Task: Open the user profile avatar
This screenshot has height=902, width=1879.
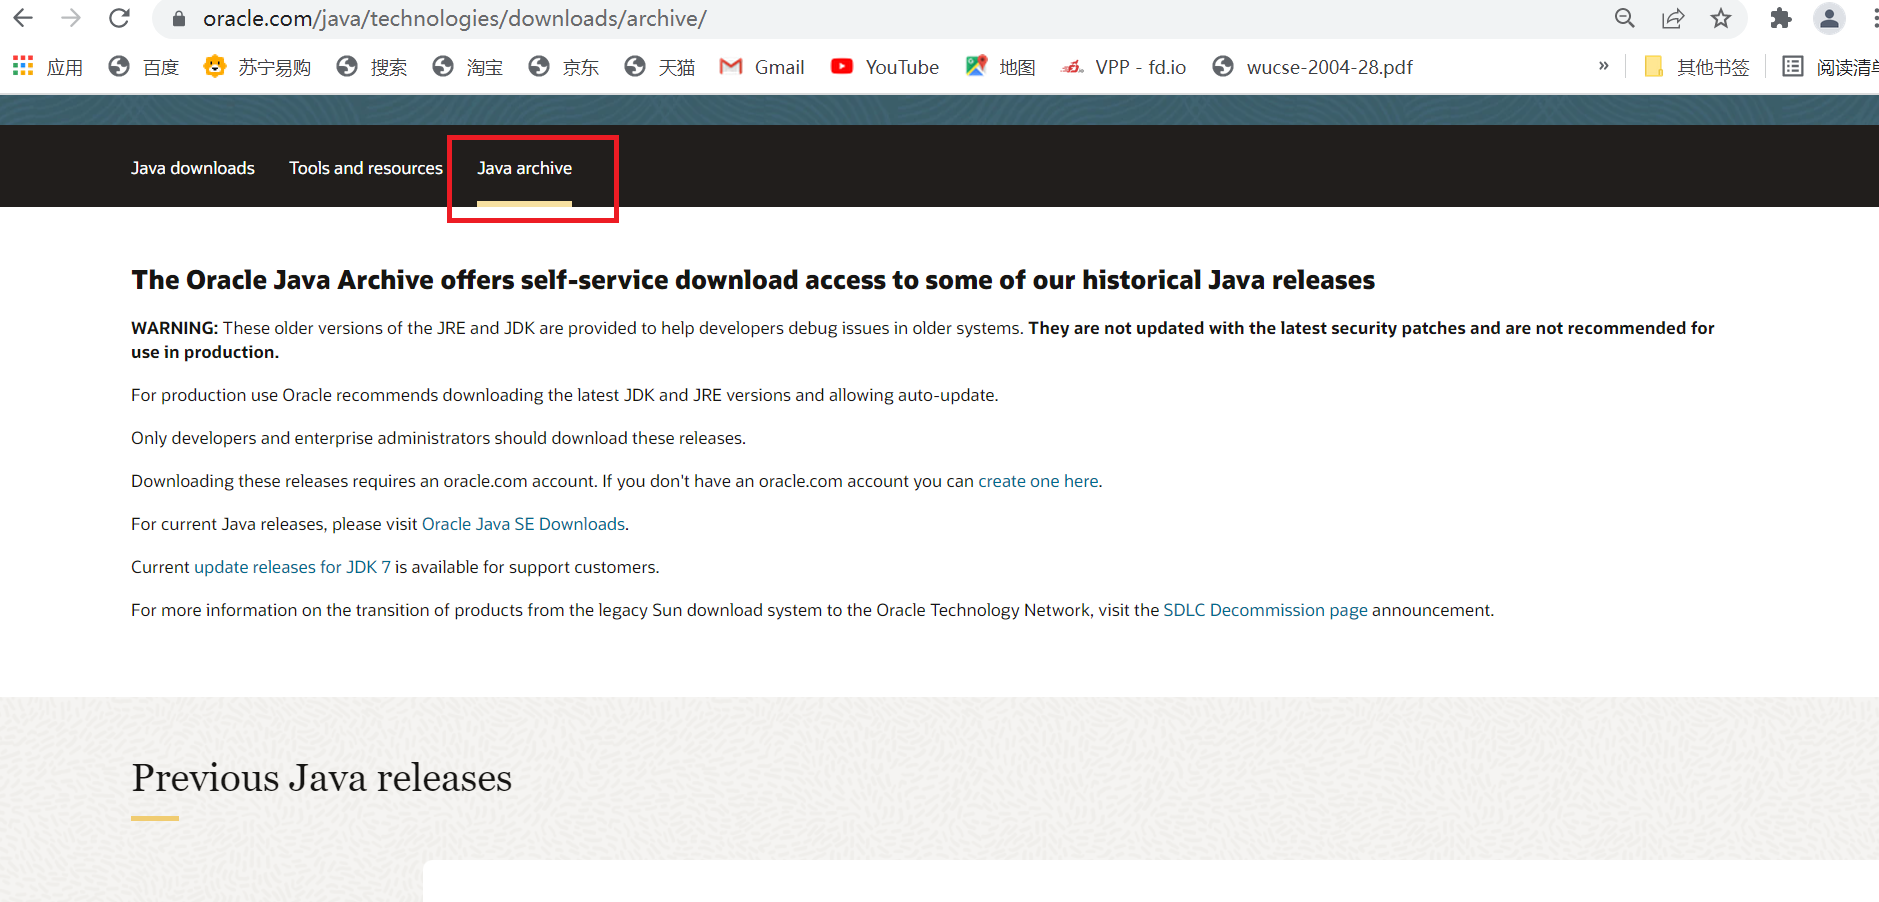Action: [1829, 18]
